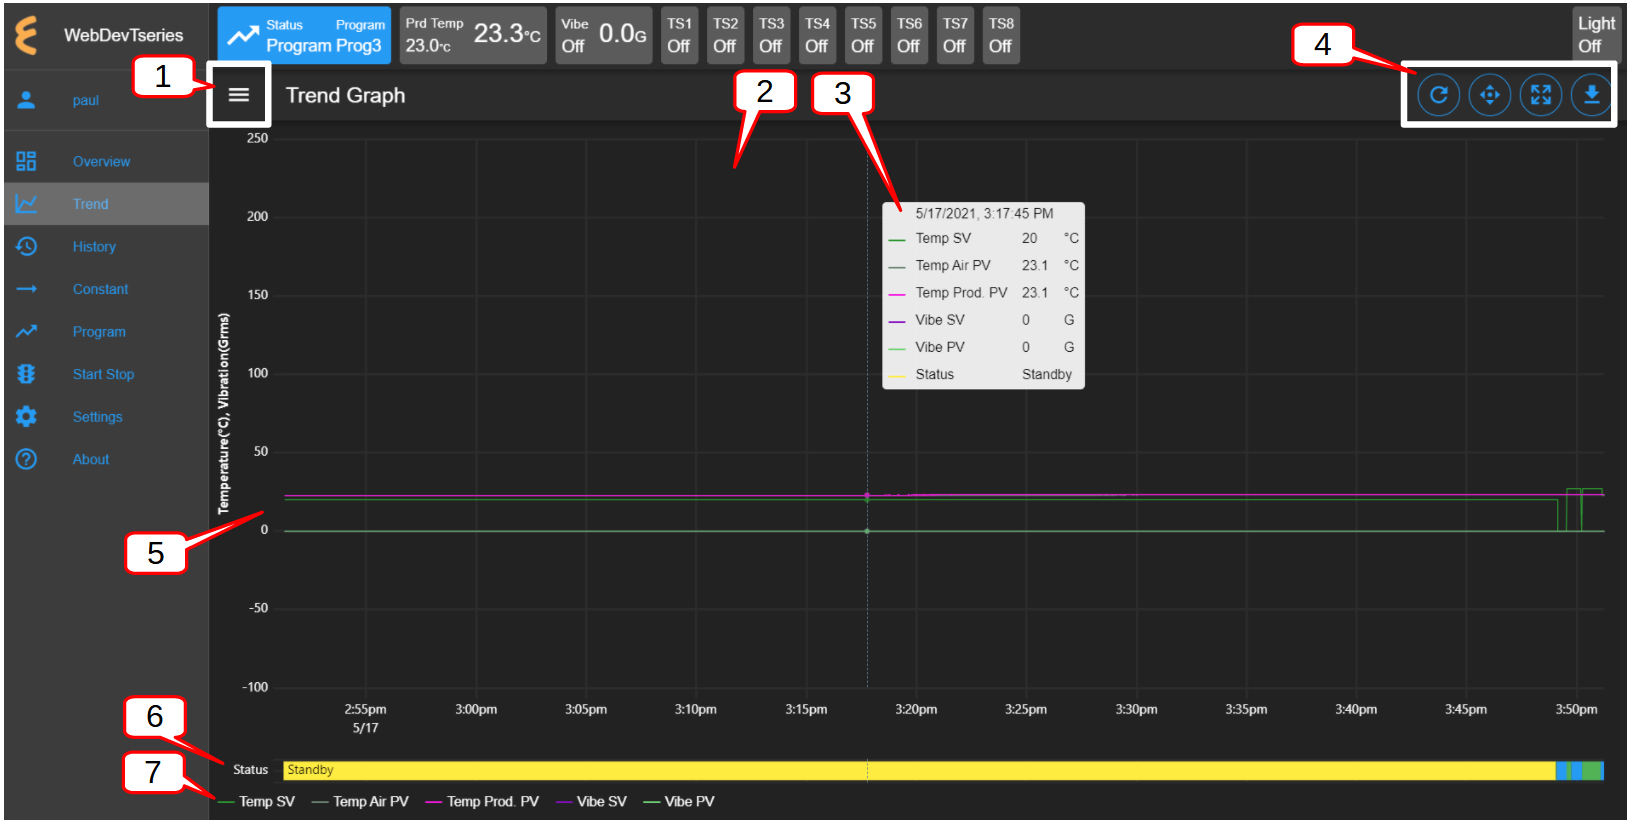Click the About question mark icon

click(26, 459)
